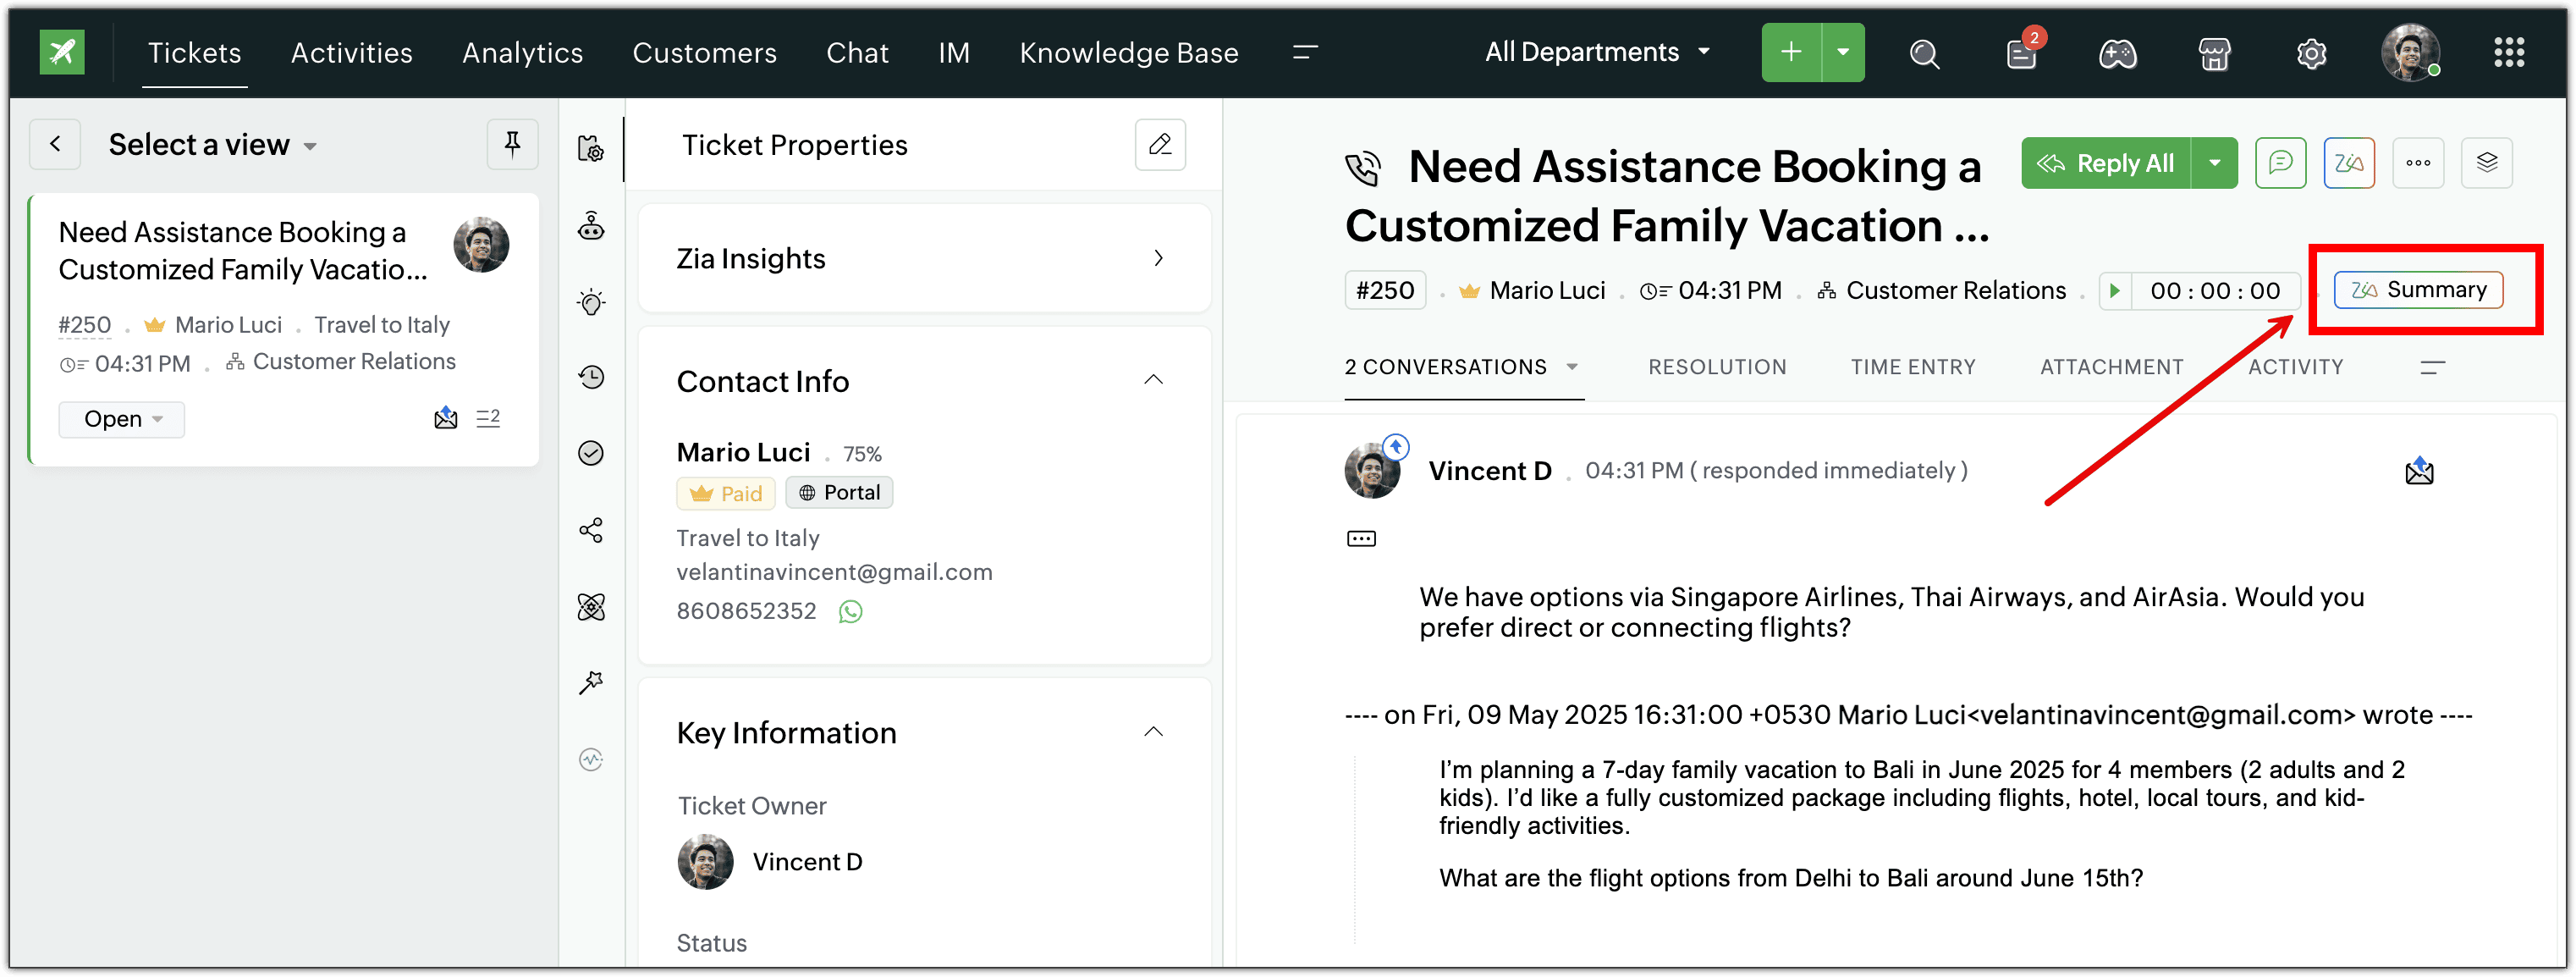Open the Customers module
This screenshot has height=977, width=2576.
(x=704, y=52)
